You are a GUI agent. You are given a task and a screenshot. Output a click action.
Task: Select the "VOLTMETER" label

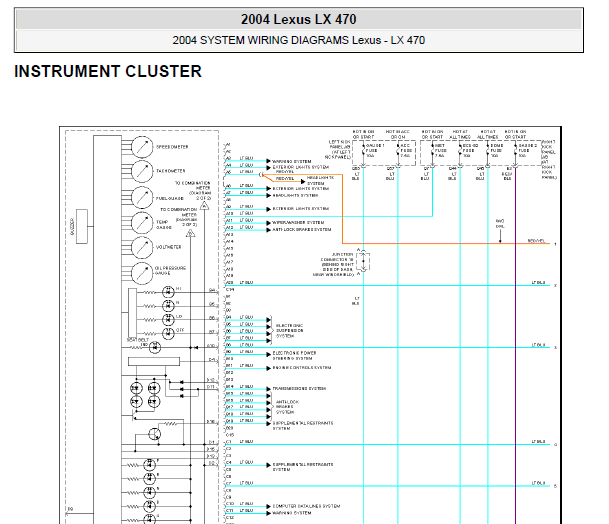coord(169,247)
